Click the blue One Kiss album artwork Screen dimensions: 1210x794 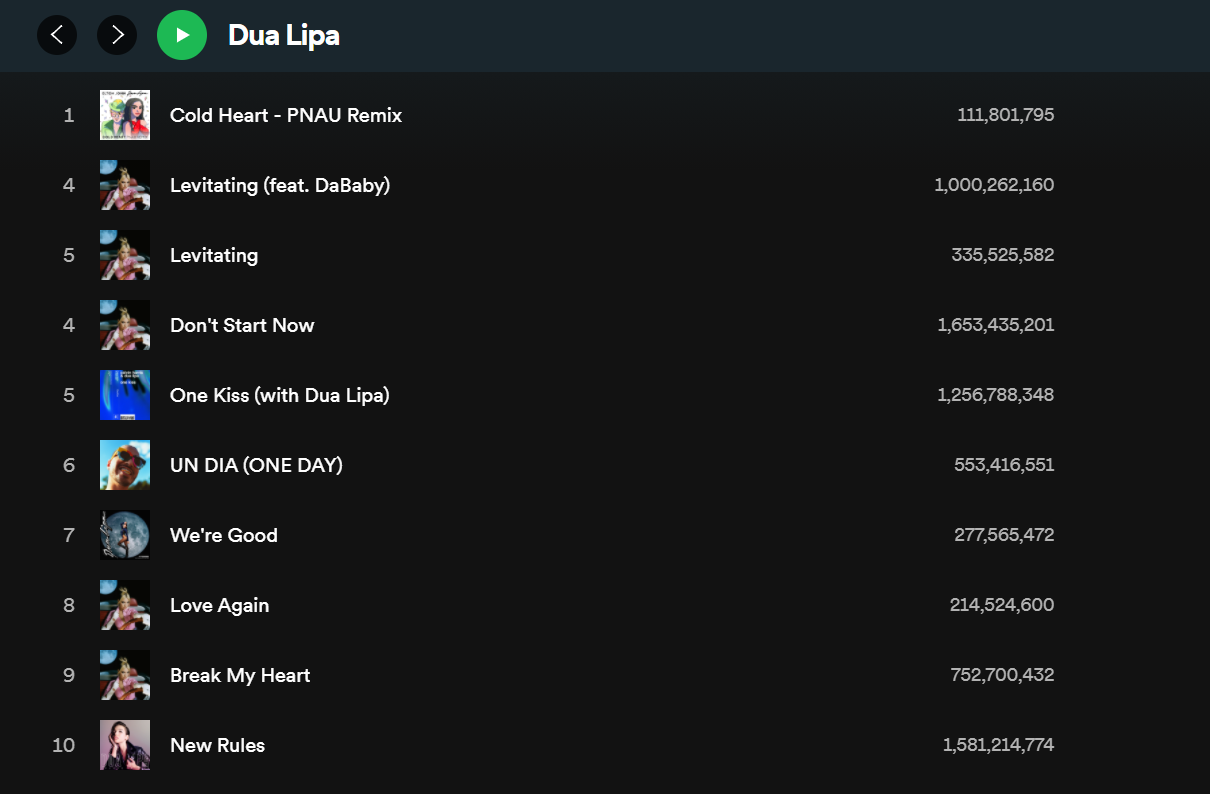pos(125,395)
